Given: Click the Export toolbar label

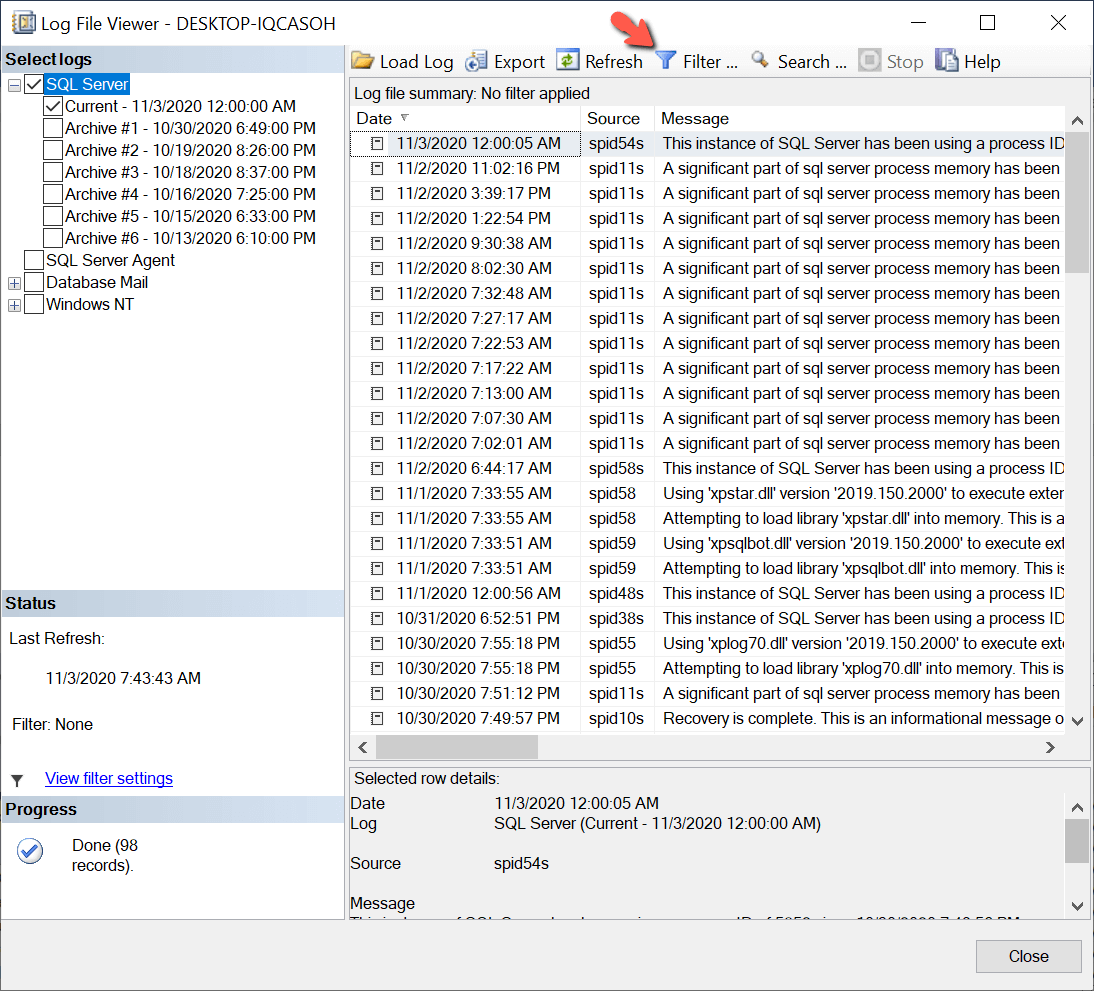Looking at the screenshot, I should [x=519, y=61].
